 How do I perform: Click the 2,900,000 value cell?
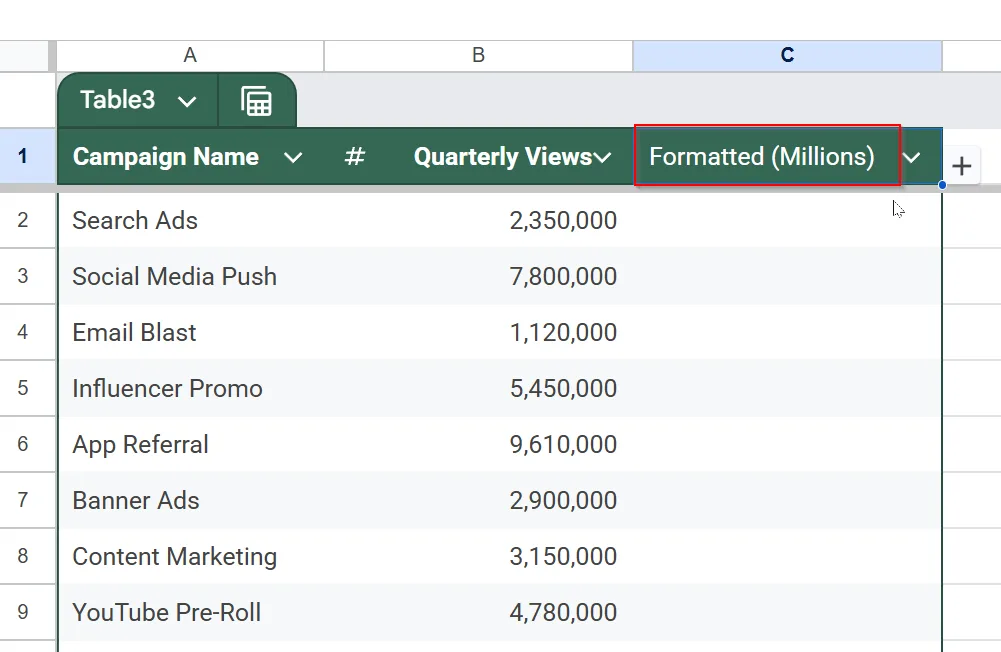point(479,500)
